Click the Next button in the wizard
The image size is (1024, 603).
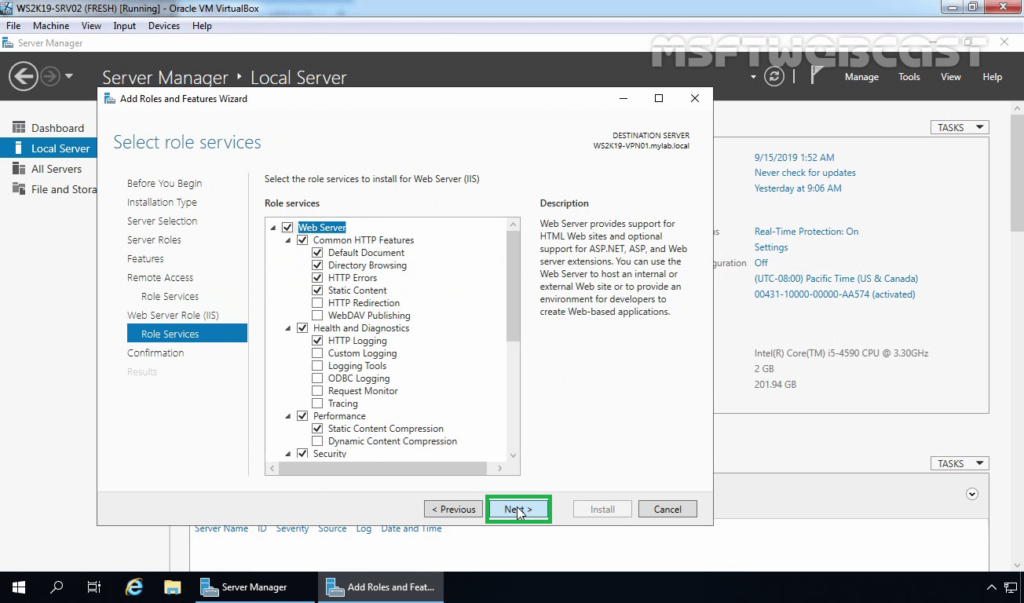pyautogui.click(x=519, y=509)
